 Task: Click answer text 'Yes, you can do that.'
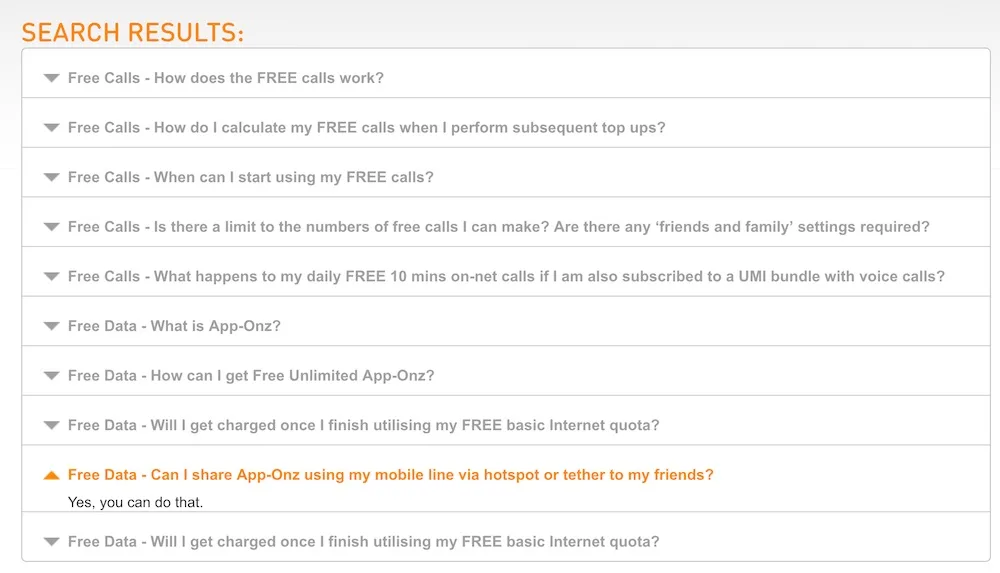[135, 503]
